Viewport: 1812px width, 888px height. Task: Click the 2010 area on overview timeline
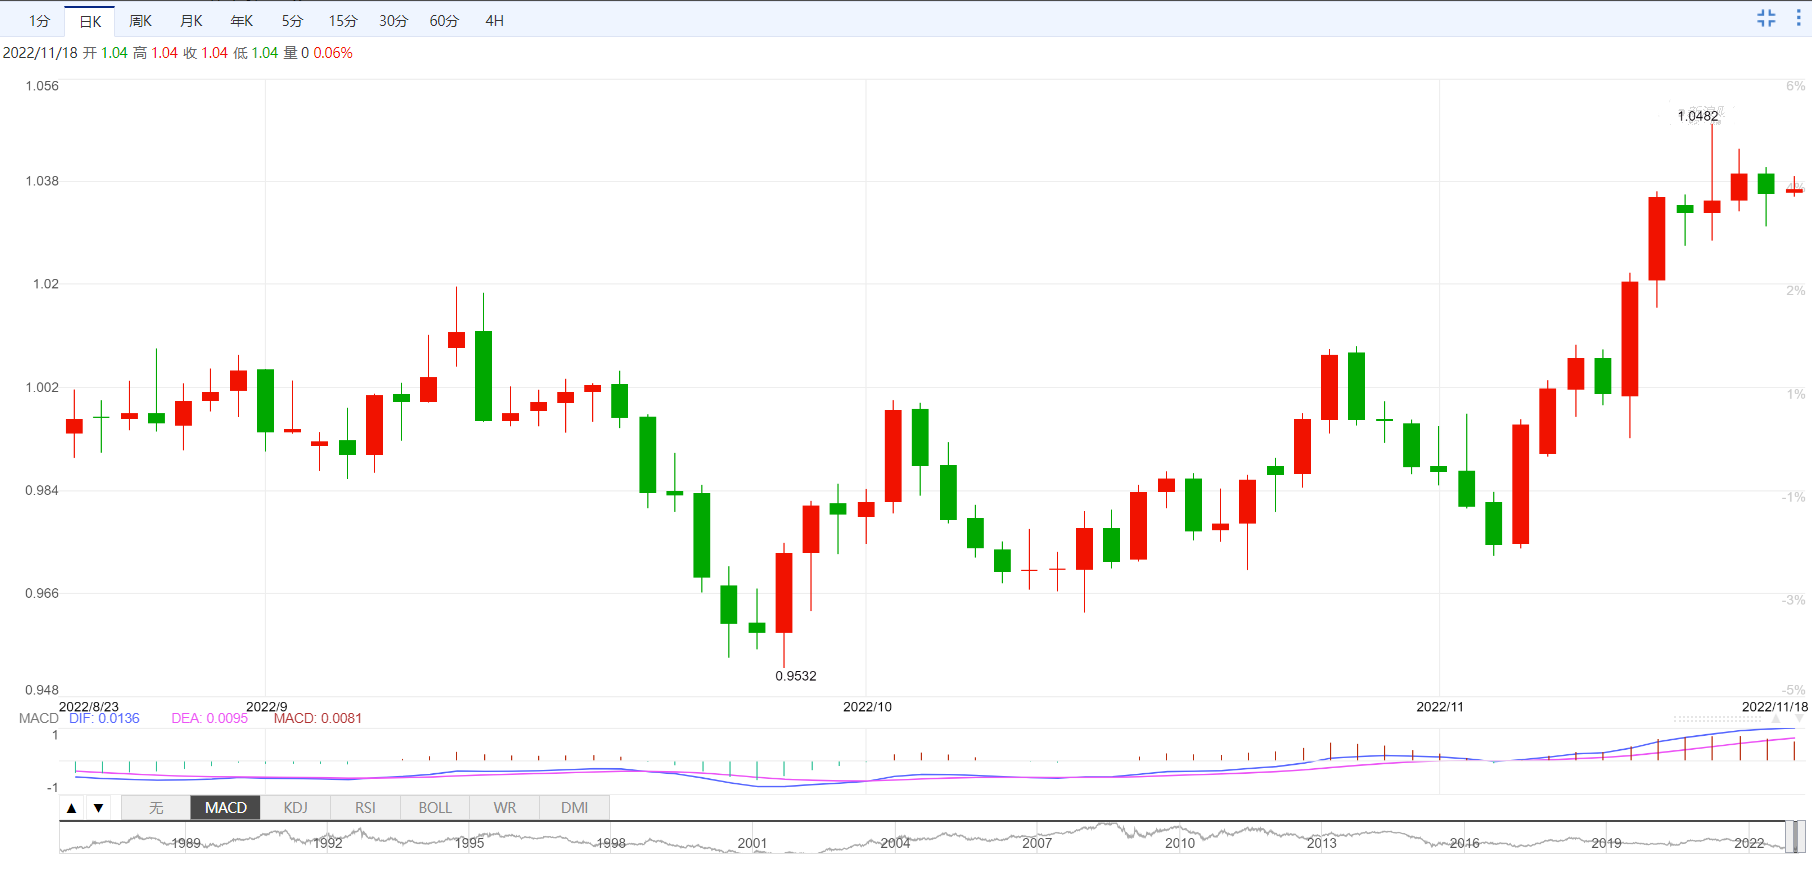1179,840
